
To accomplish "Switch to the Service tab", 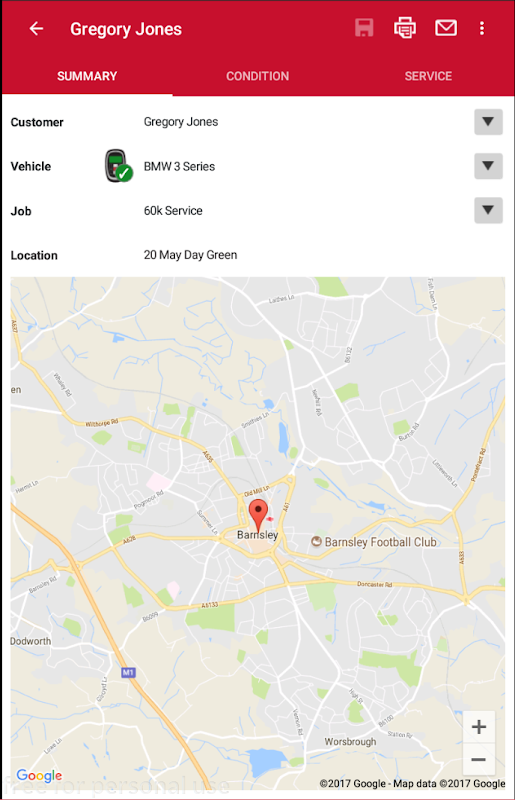I will pos(428,76).
